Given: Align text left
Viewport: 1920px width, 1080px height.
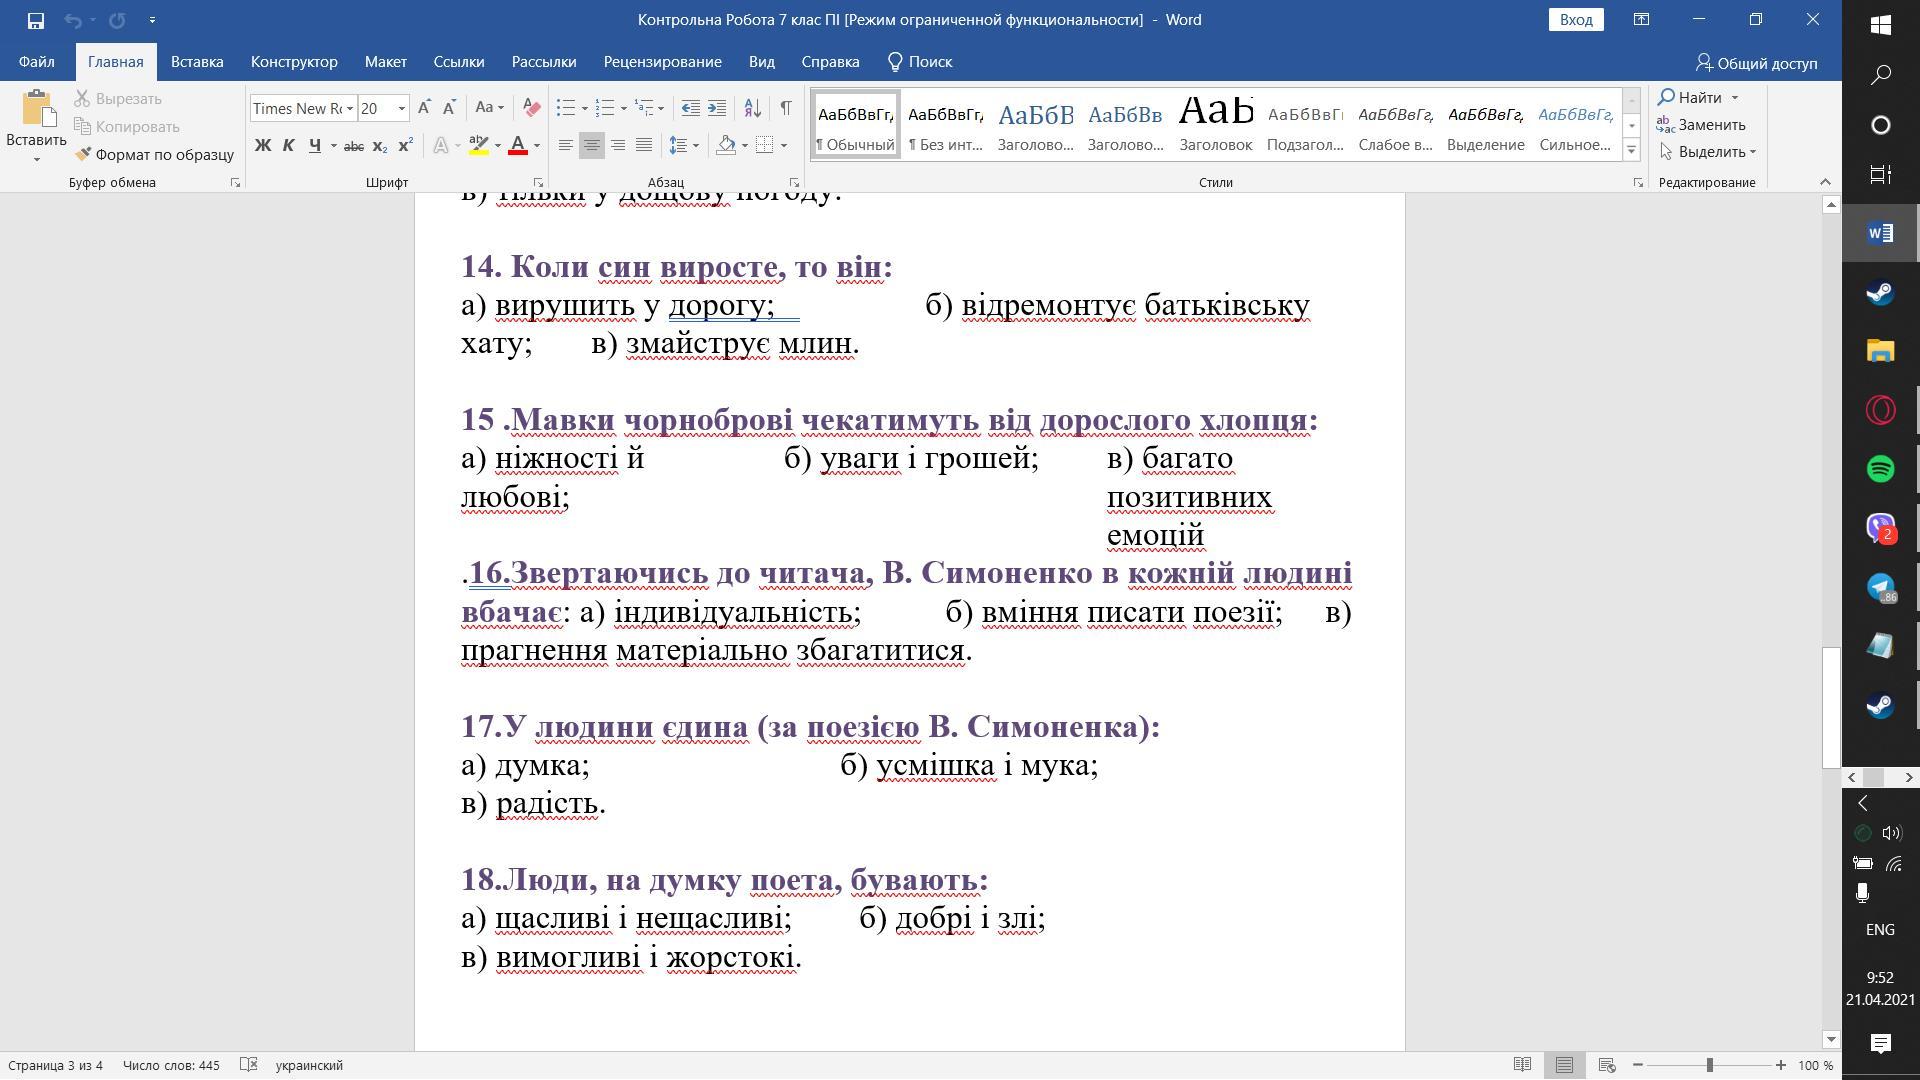Looking at the screenshot, I should [x=566, y=146].
